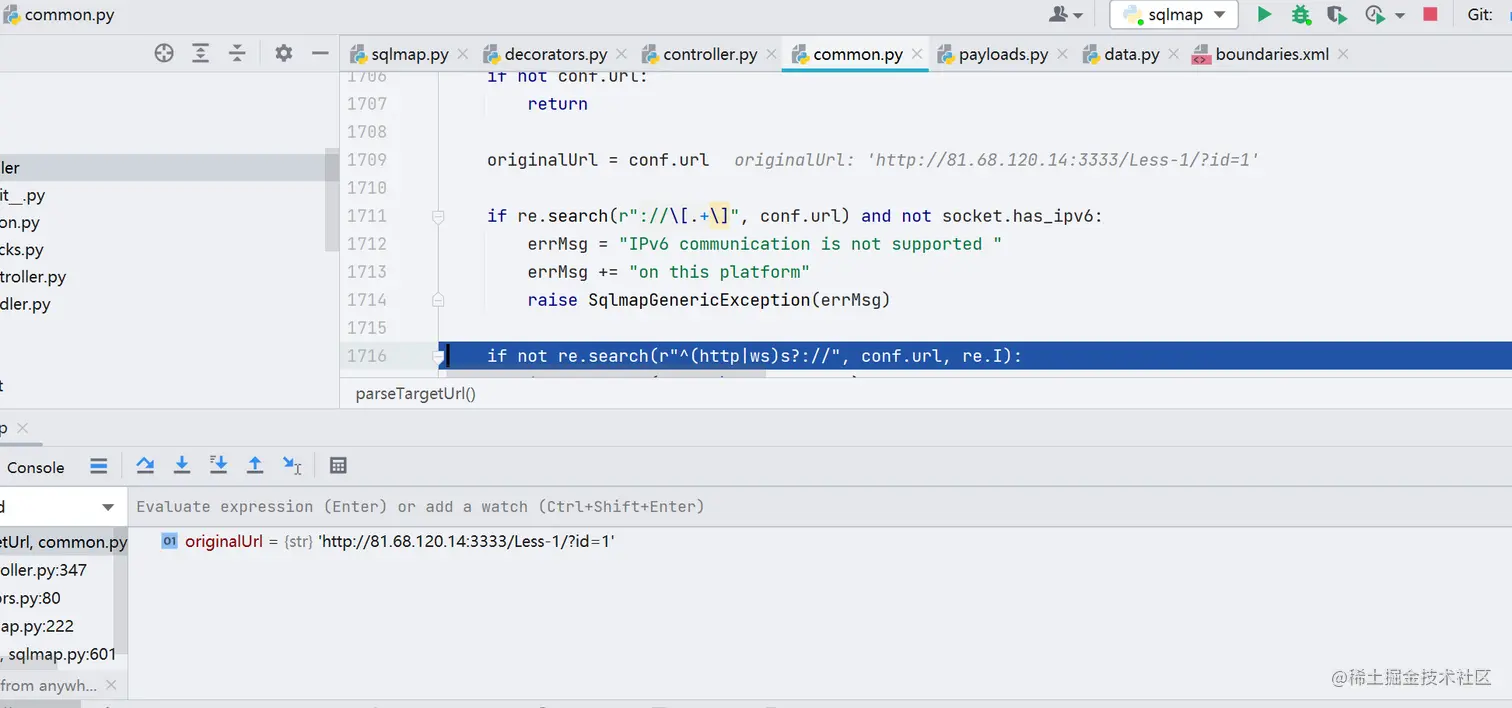The height and width of the screenshot is (708, 1512).
Task: Stop the running process with red square
Action: (1430, 14)
